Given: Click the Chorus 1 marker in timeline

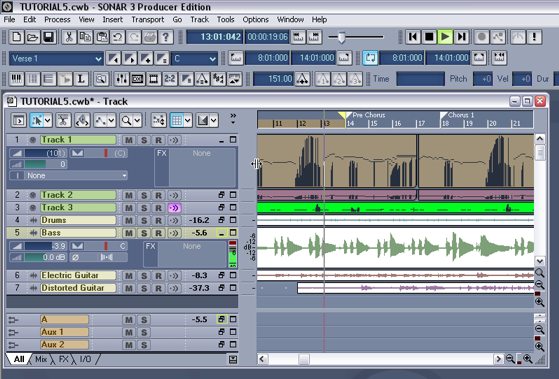Looking at the screenshot, I should (x=461, y=115).
